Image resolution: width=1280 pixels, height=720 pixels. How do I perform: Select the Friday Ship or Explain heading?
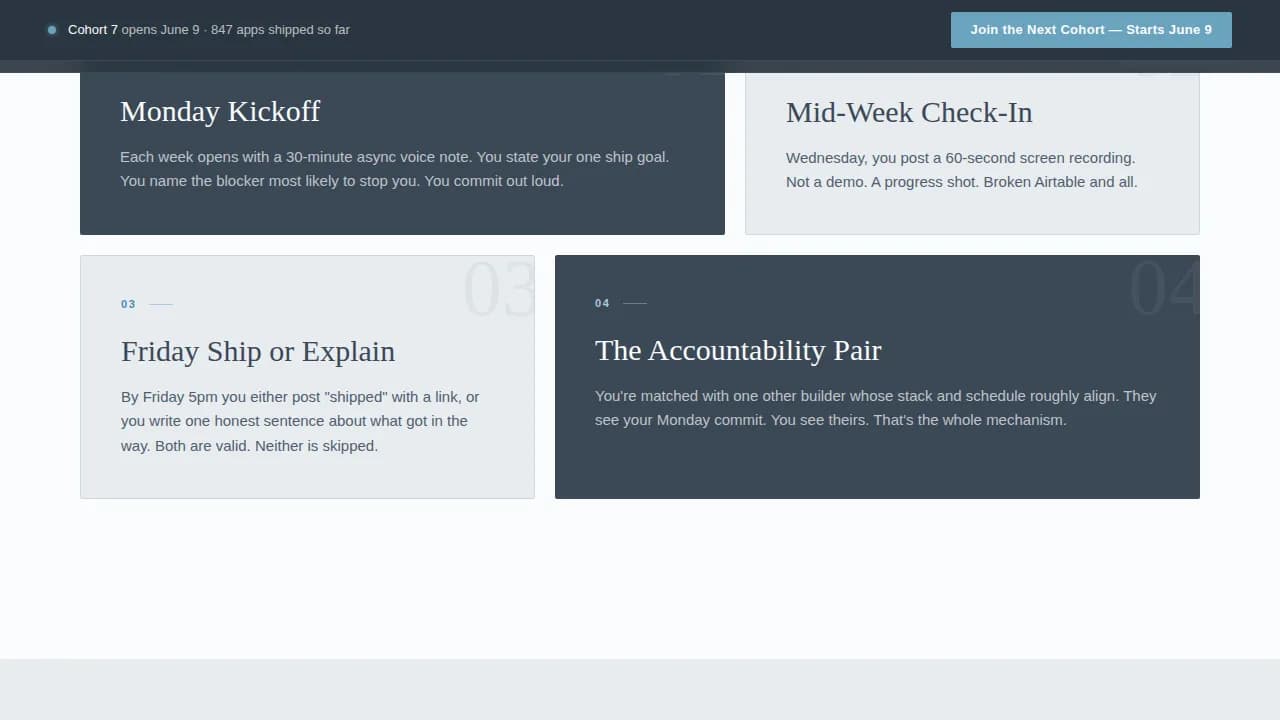[258, 351]
